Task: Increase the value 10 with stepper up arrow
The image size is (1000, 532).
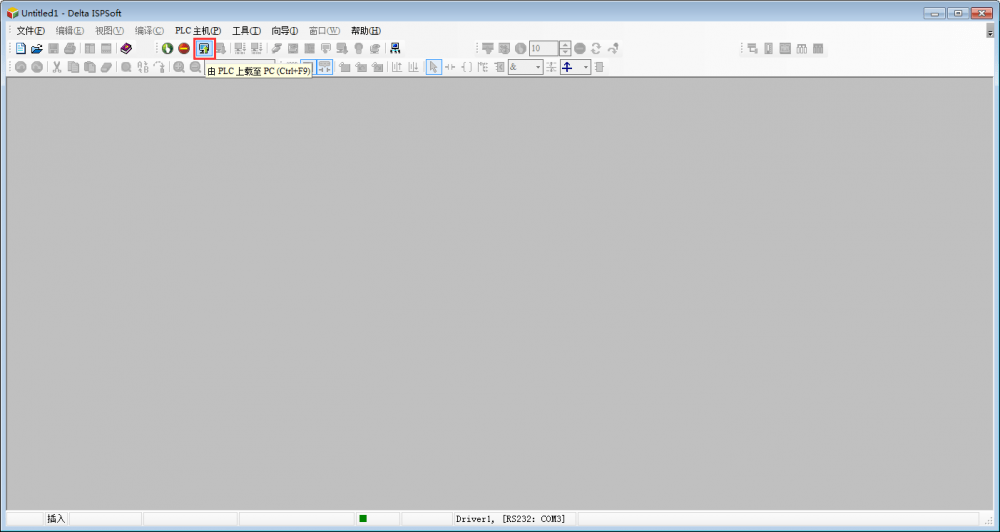Action: point(565,45)
